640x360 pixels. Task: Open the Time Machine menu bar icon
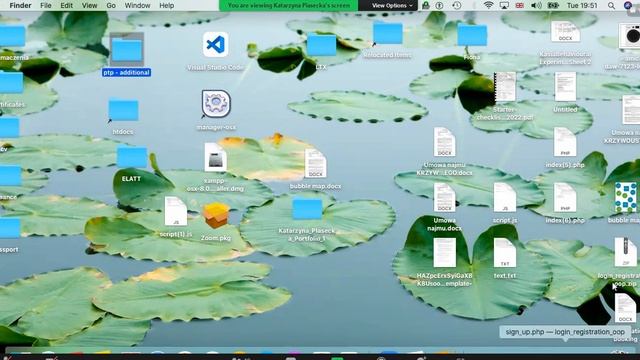coord(457,5)
